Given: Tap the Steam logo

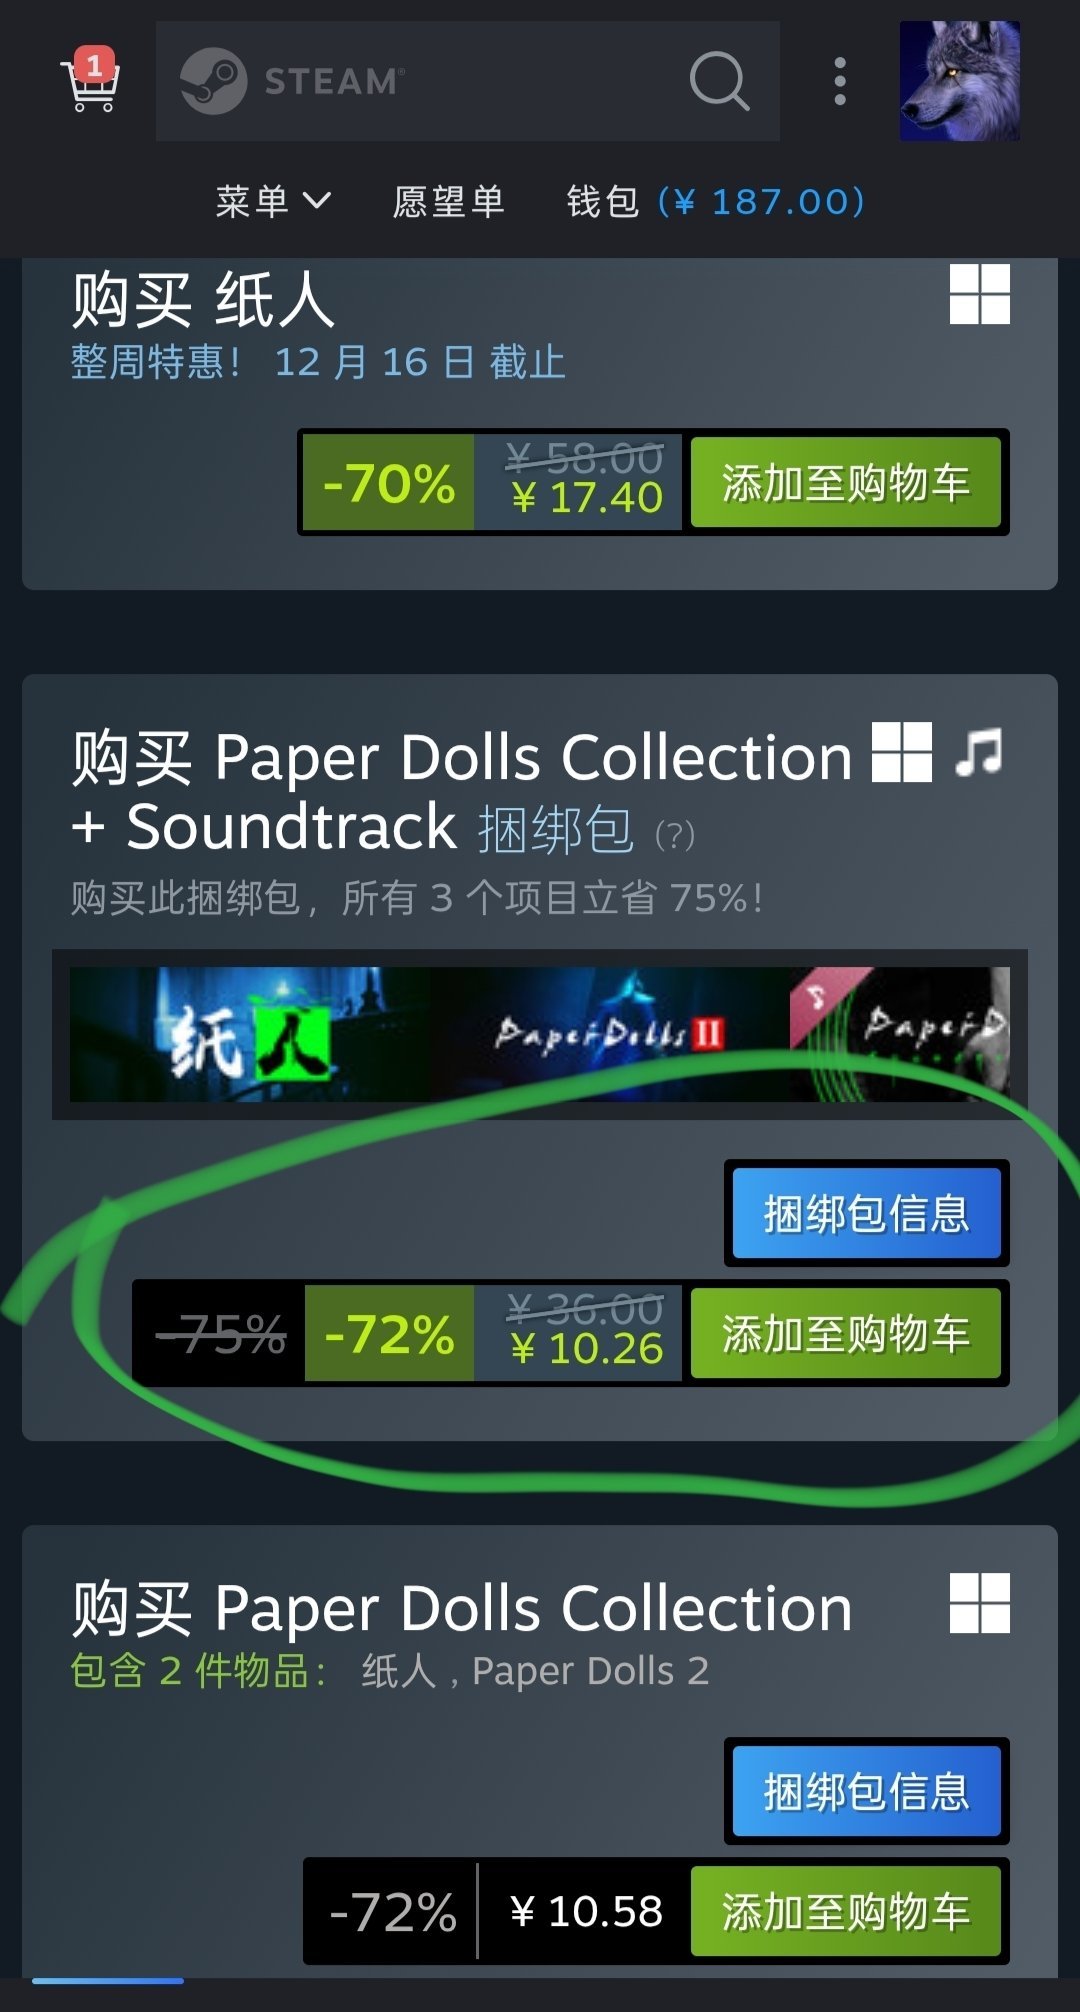Looking at the screenshot, I should (x=292, y=81).
